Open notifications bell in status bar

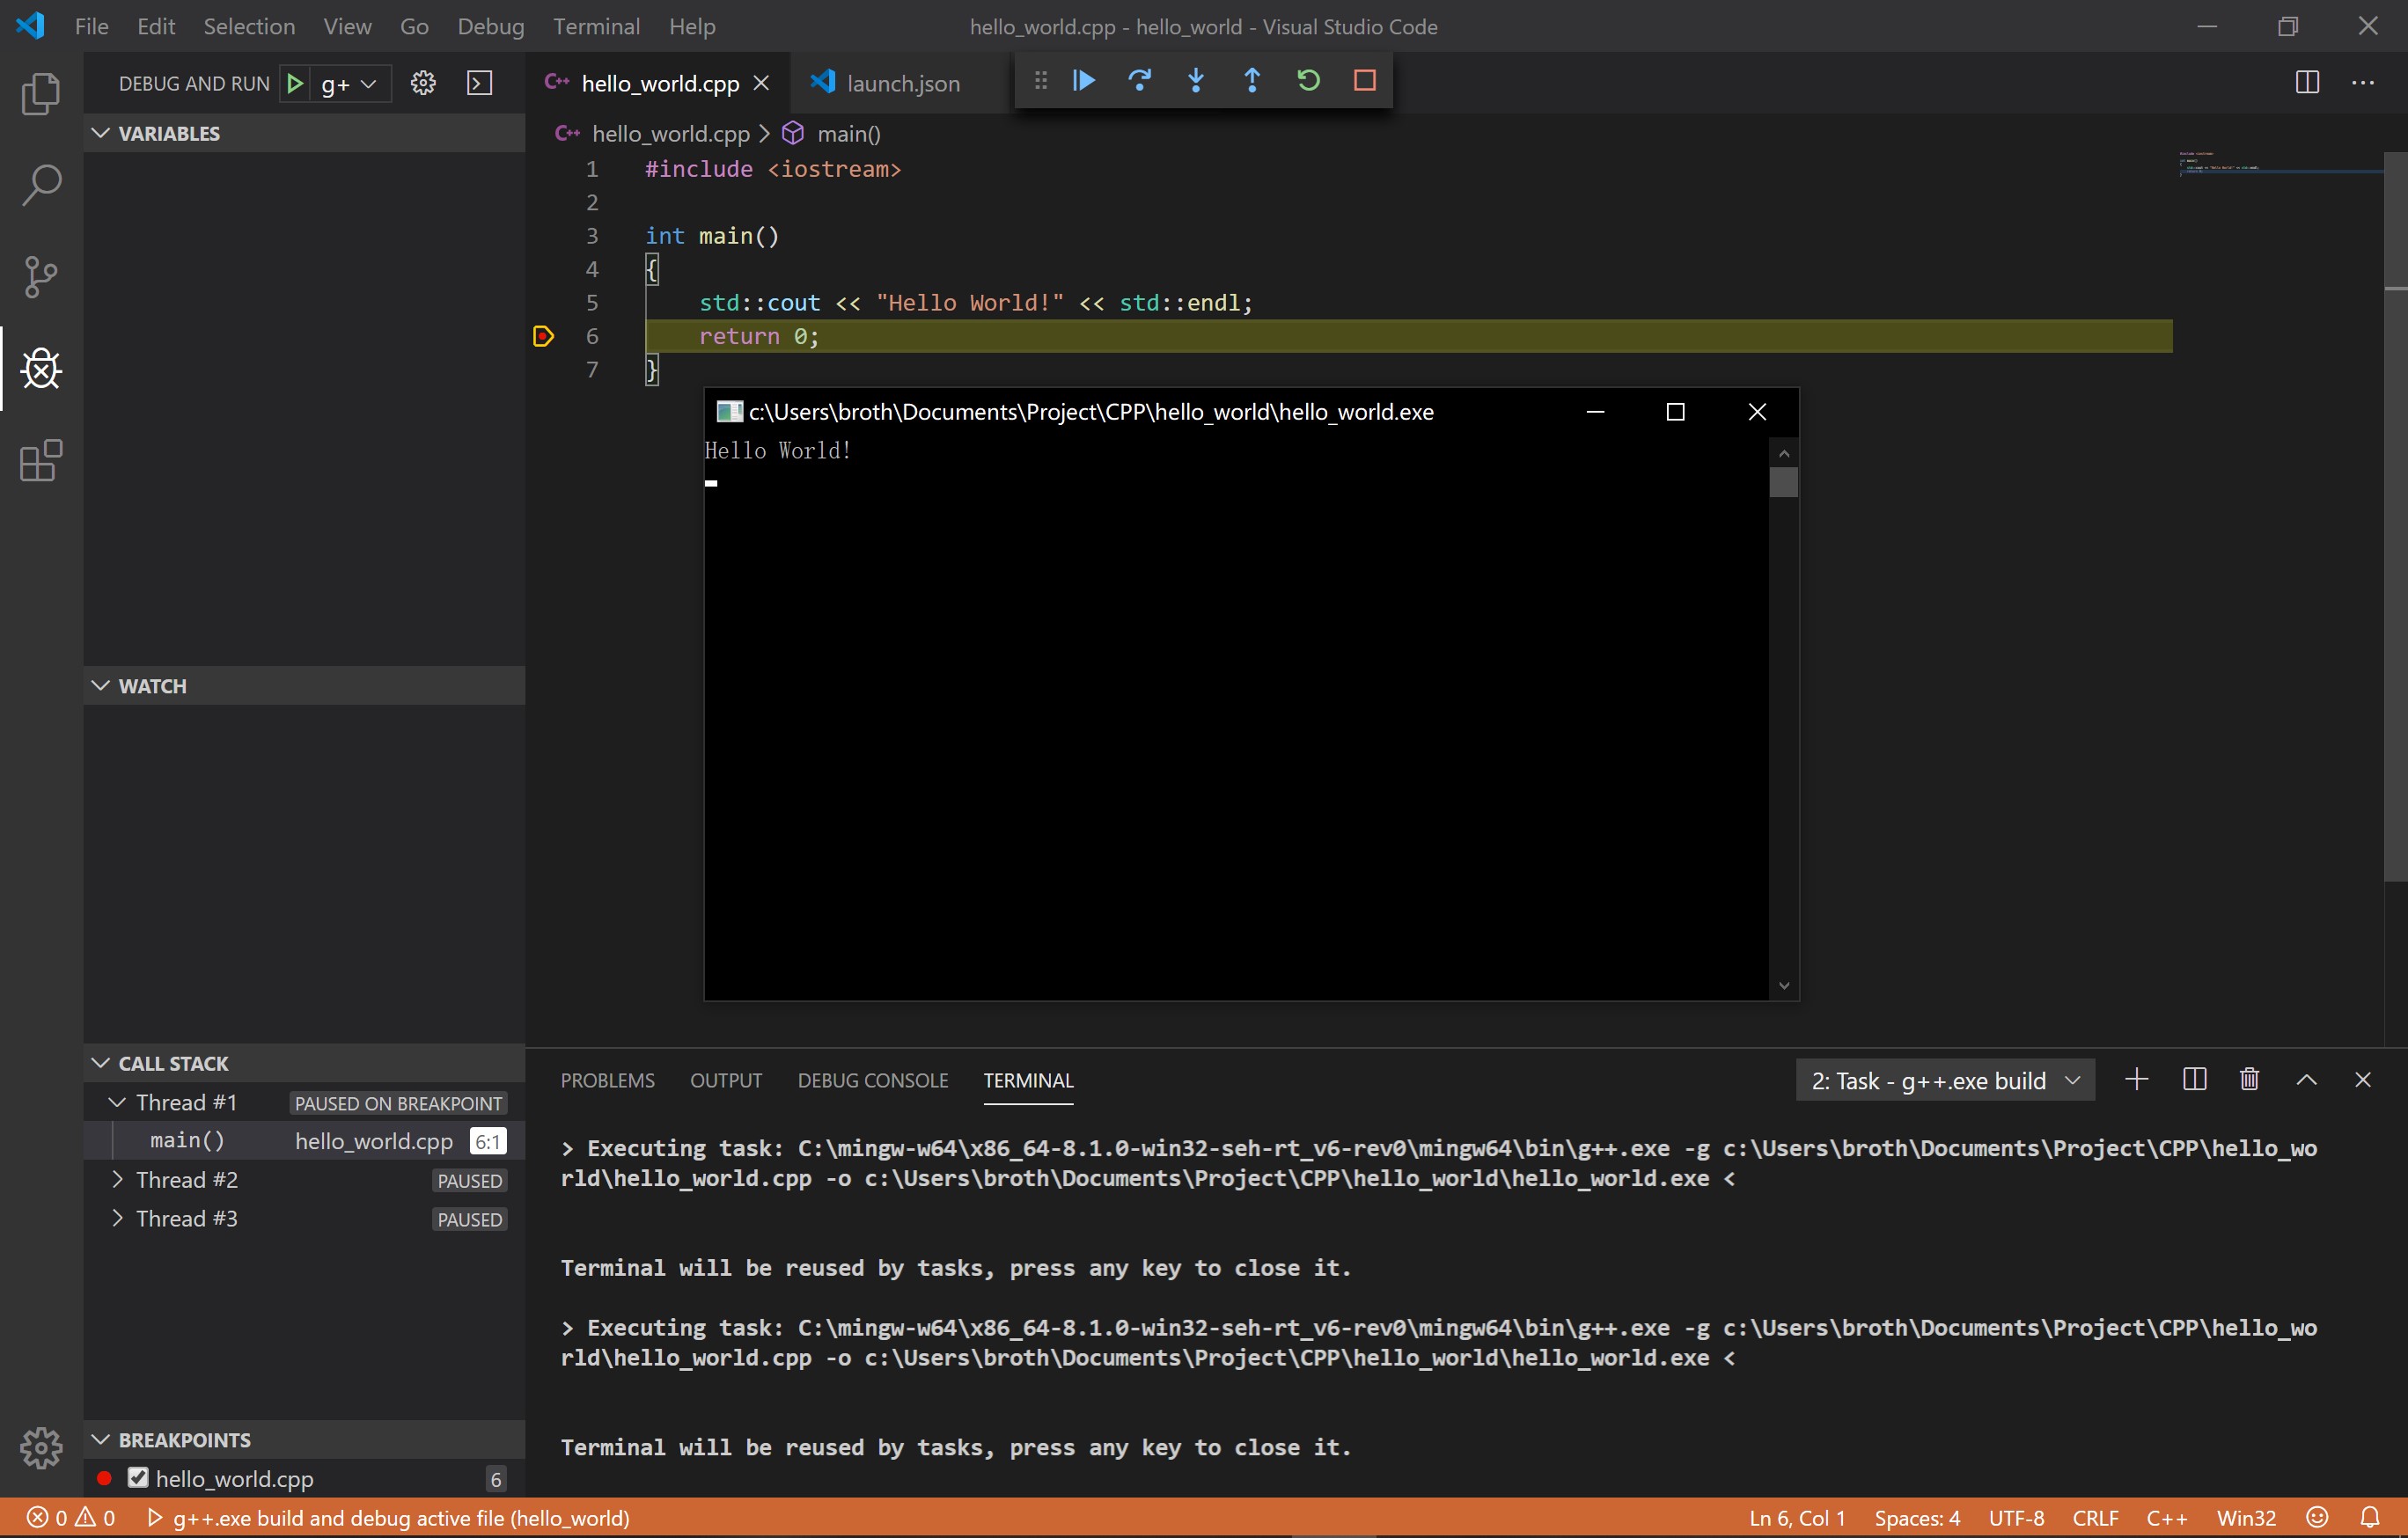(x=2370, y=1517)
